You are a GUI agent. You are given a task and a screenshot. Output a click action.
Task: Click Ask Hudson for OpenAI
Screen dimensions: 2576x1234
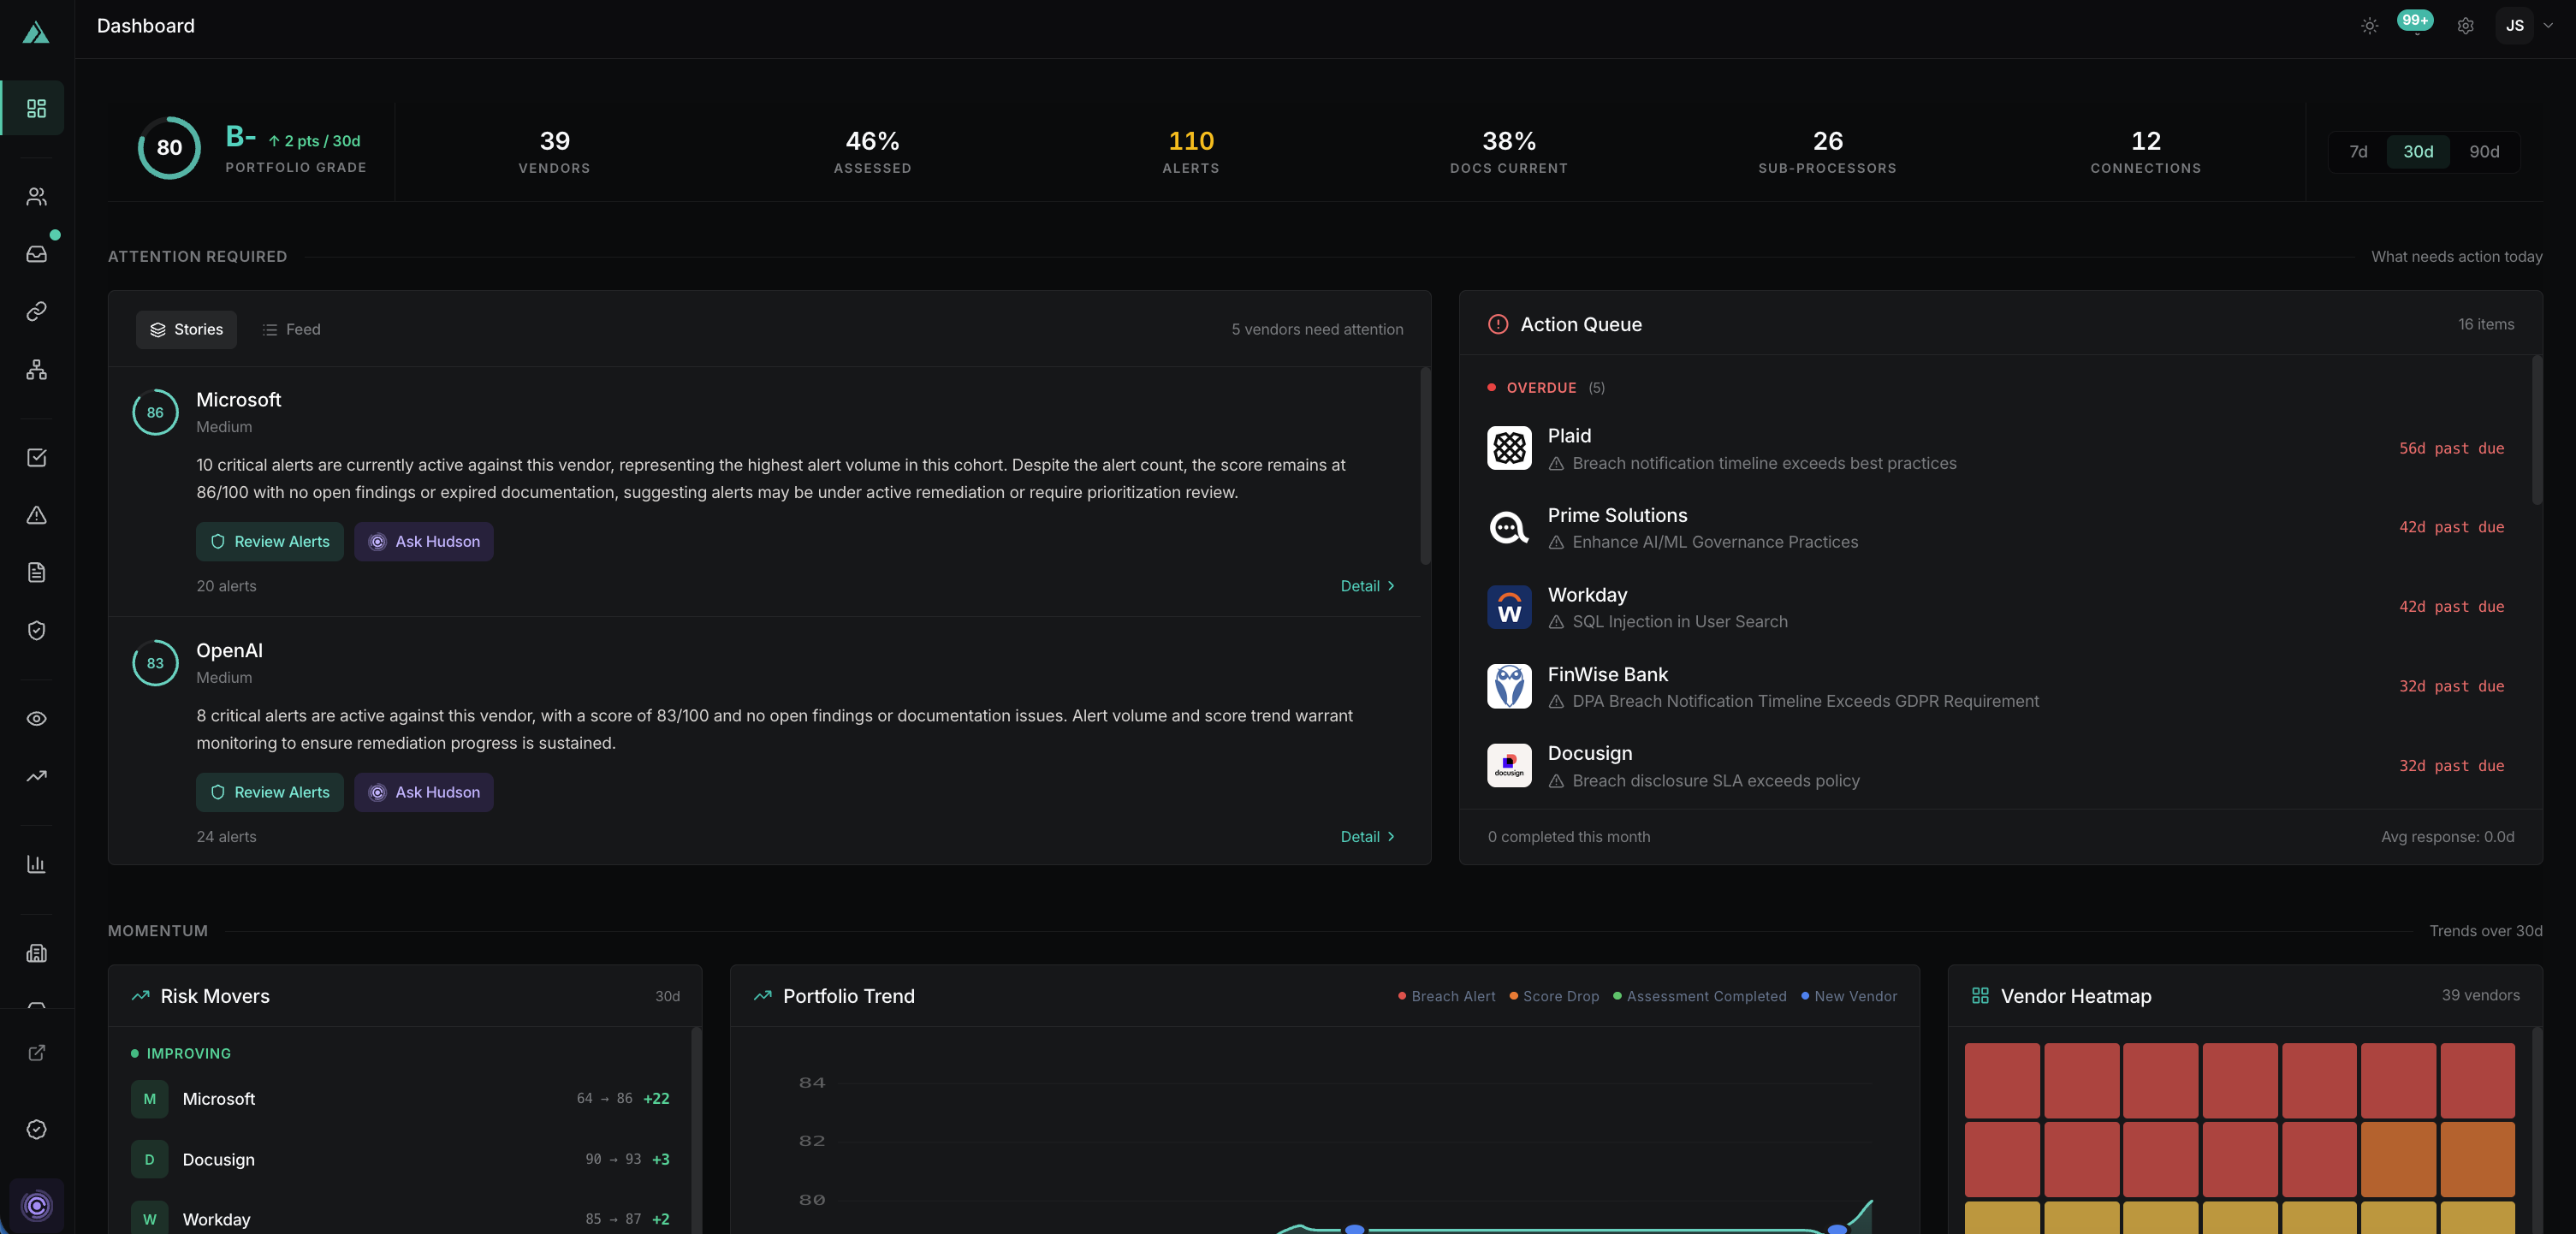424,793
